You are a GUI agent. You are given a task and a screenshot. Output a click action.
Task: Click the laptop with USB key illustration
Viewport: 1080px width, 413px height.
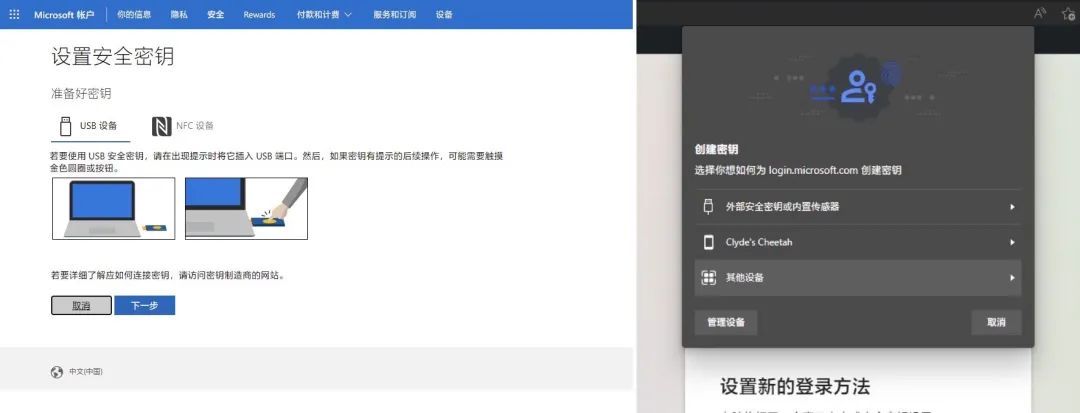pos(114,209)
